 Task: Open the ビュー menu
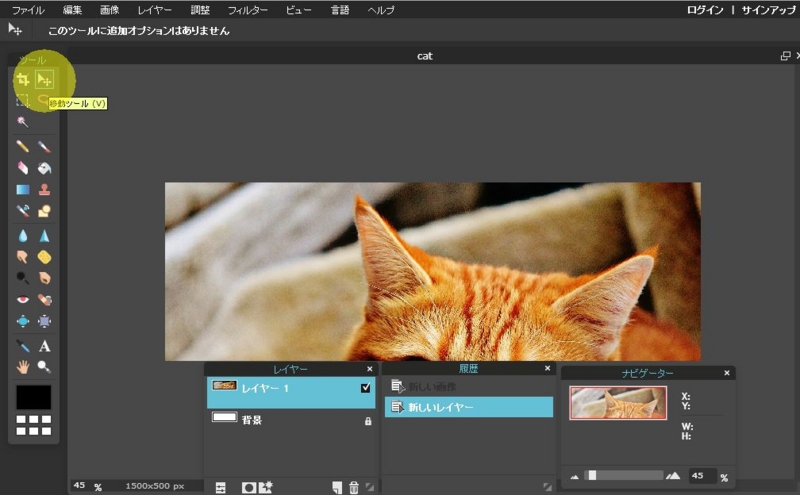click(x=298, y=10)
